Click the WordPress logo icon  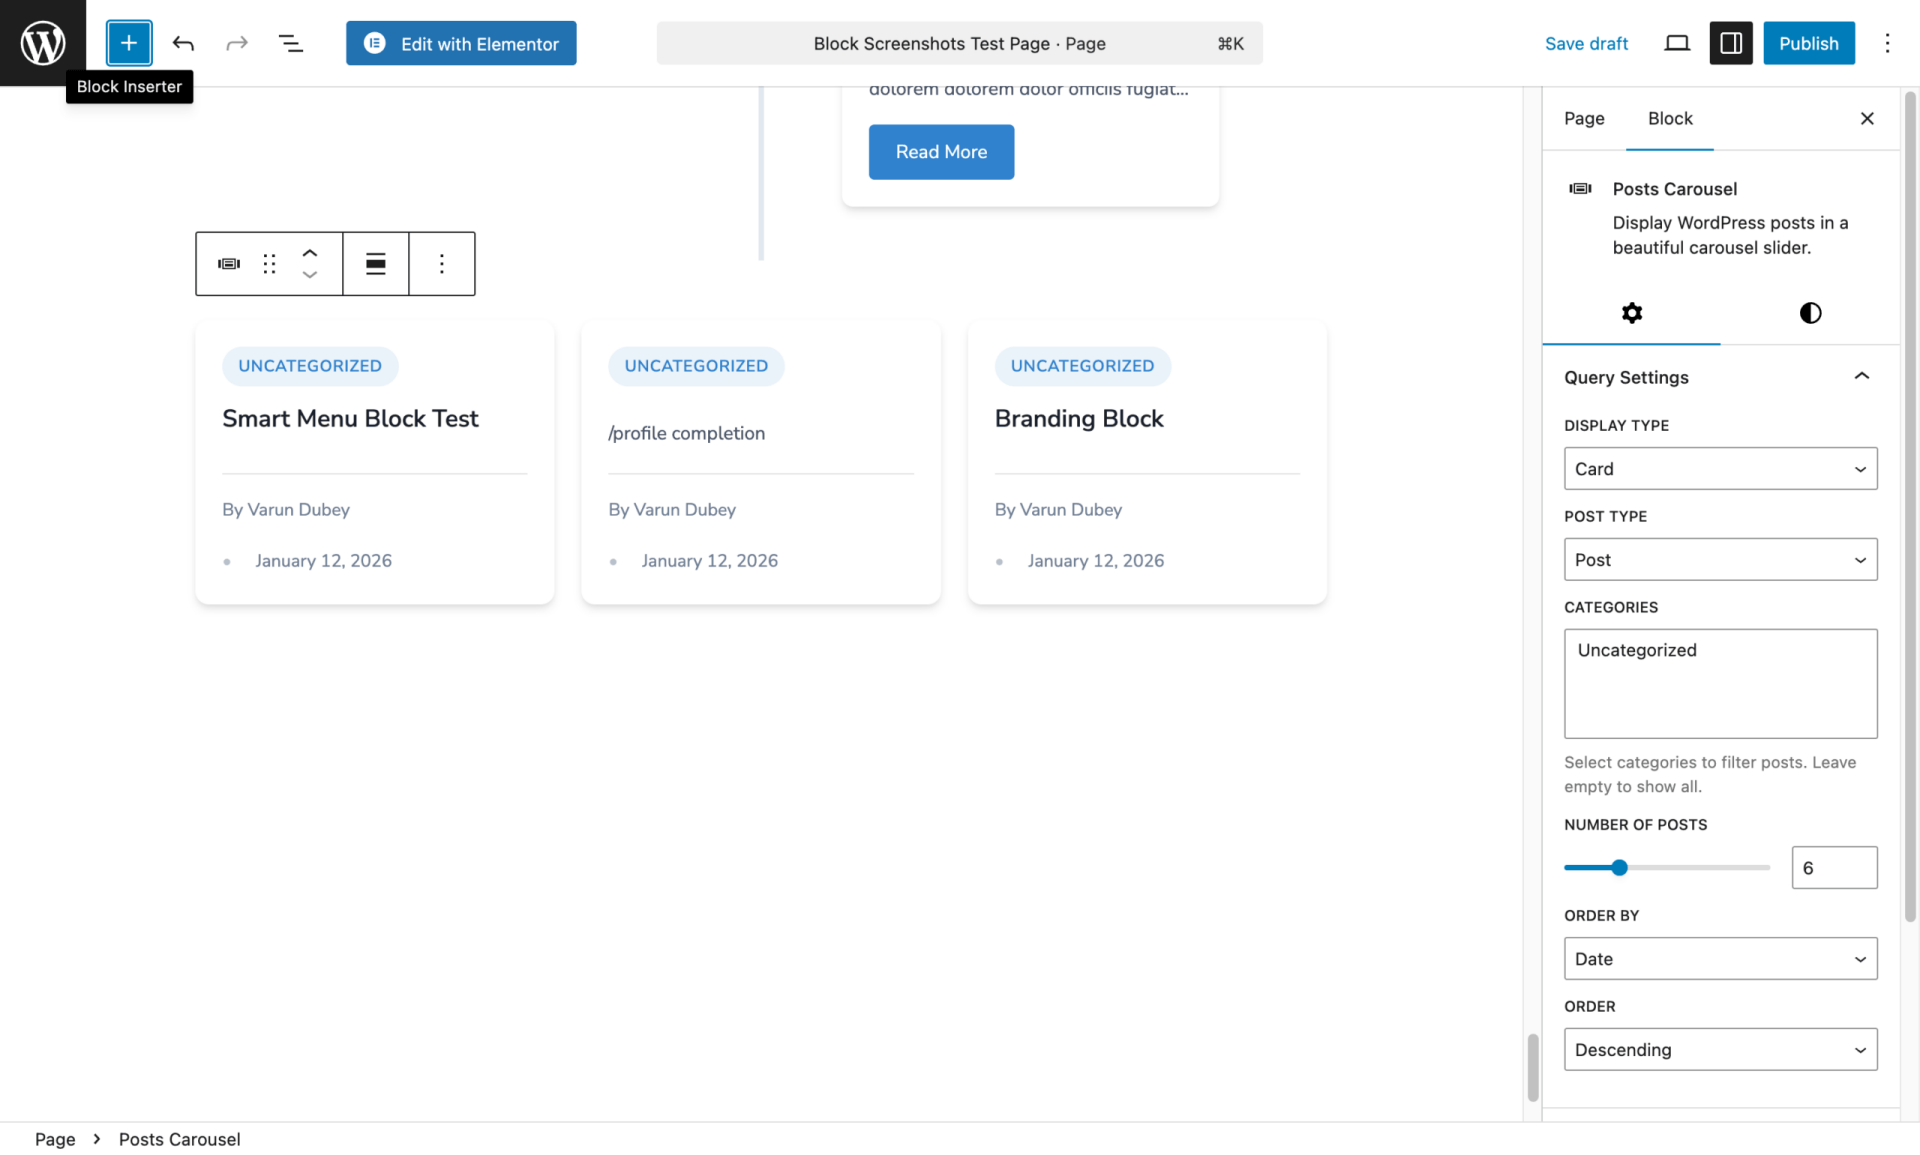point(42,43)
